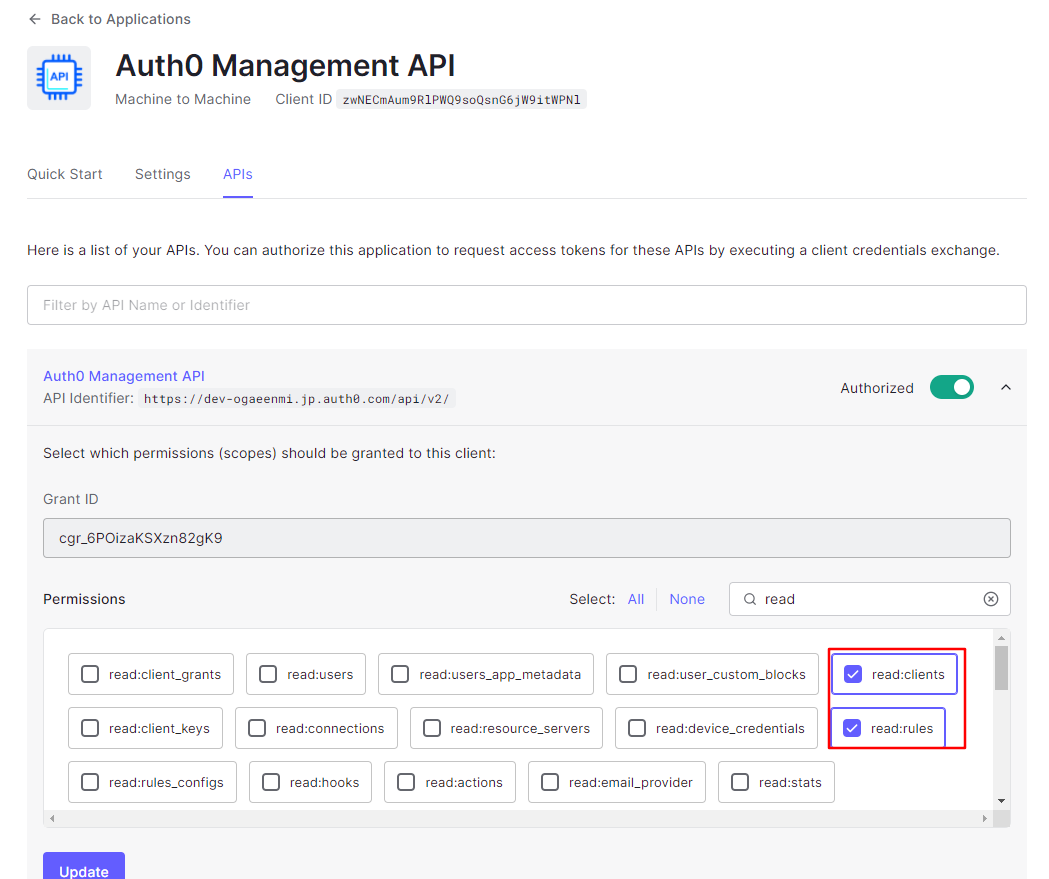Enable read:users_app_metadata scope
This screenshot has height=879, width=1049.
tap(400, 674)
